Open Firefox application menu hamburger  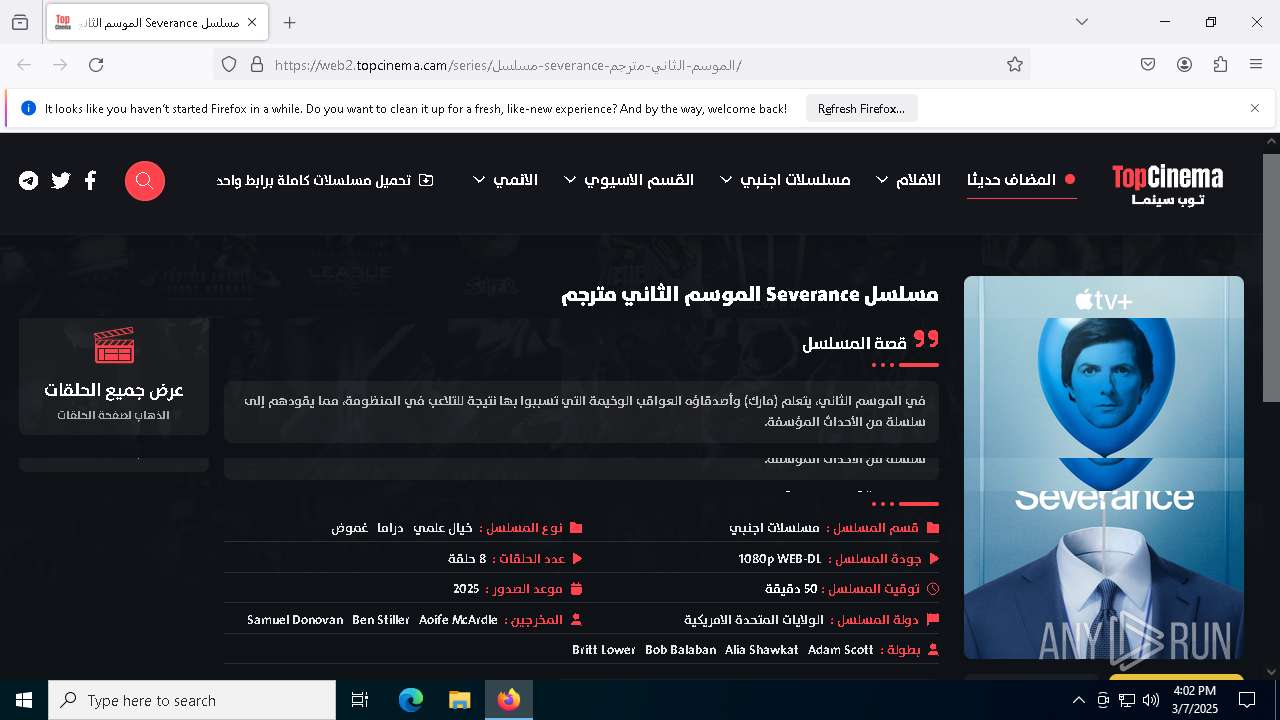1256,65
